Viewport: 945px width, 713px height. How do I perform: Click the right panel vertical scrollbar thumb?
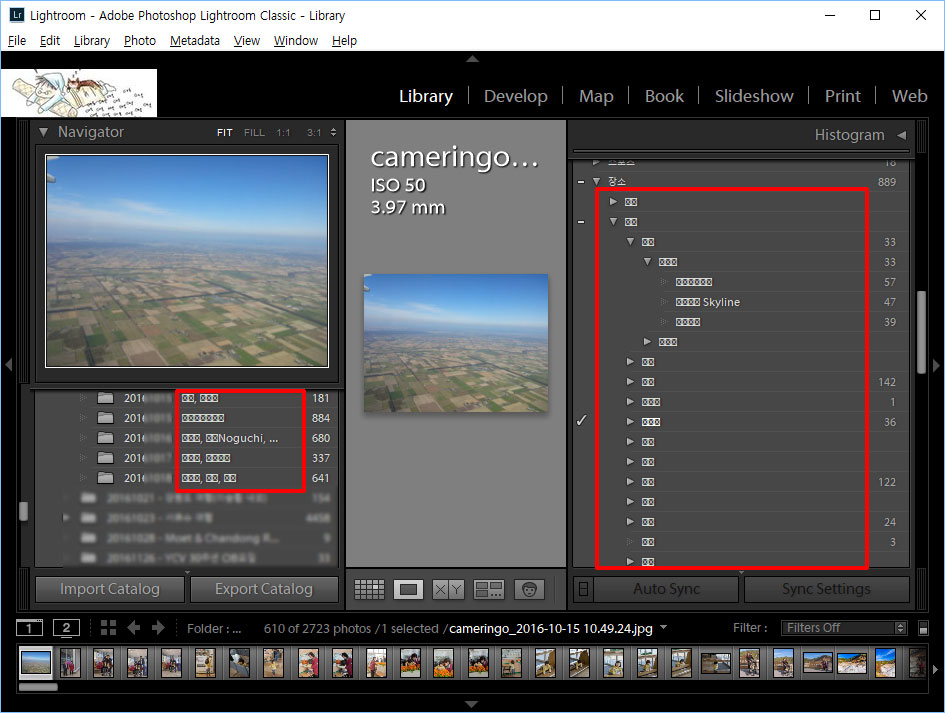pos(921,333)
